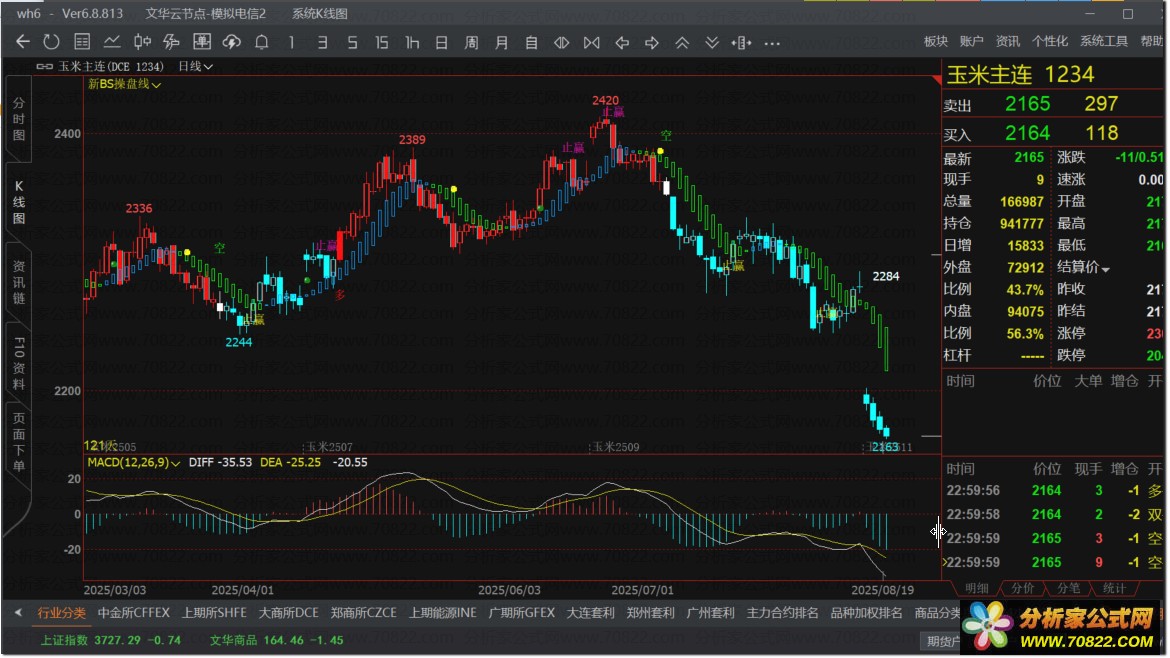Screen dimensions: 1170x658
Task: Select the 大连套利 bottom tab
Action: coord(590,612)
